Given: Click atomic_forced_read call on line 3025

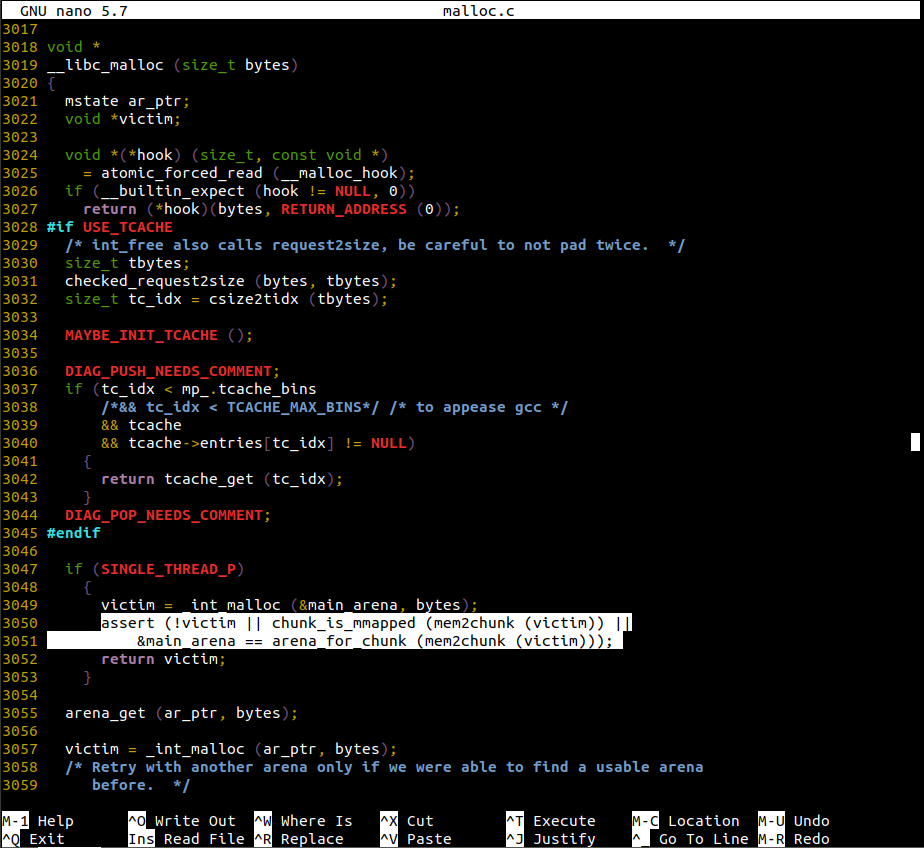Looking at the screenshot, I should [182, 173].
